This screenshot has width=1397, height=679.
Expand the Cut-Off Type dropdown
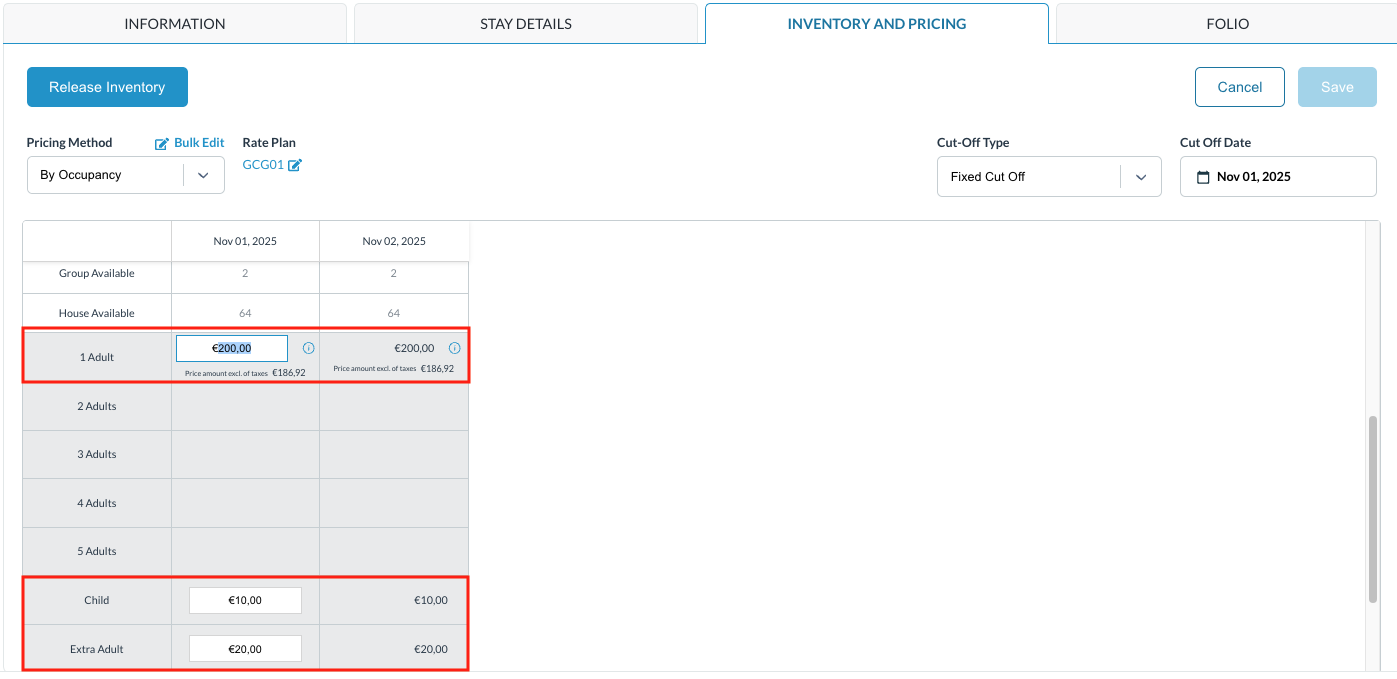click(x=1140, y=177)
